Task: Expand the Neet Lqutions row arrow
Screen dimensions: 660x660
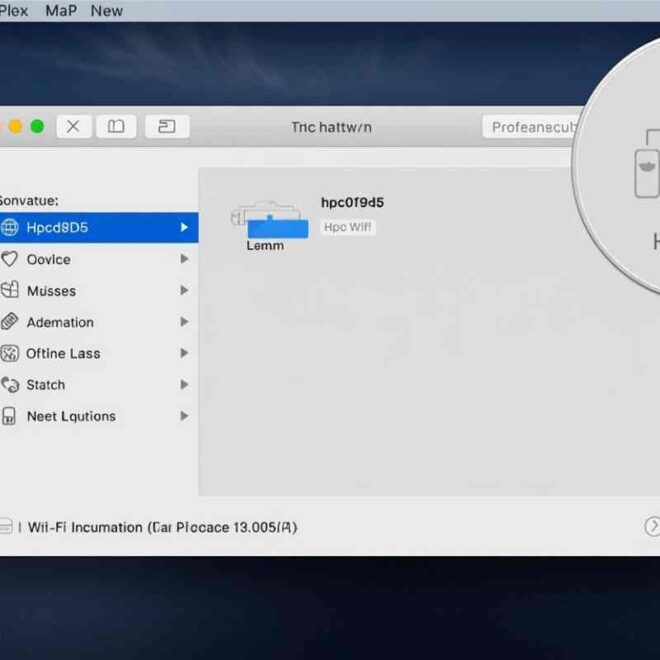Action: pos(184,416)
